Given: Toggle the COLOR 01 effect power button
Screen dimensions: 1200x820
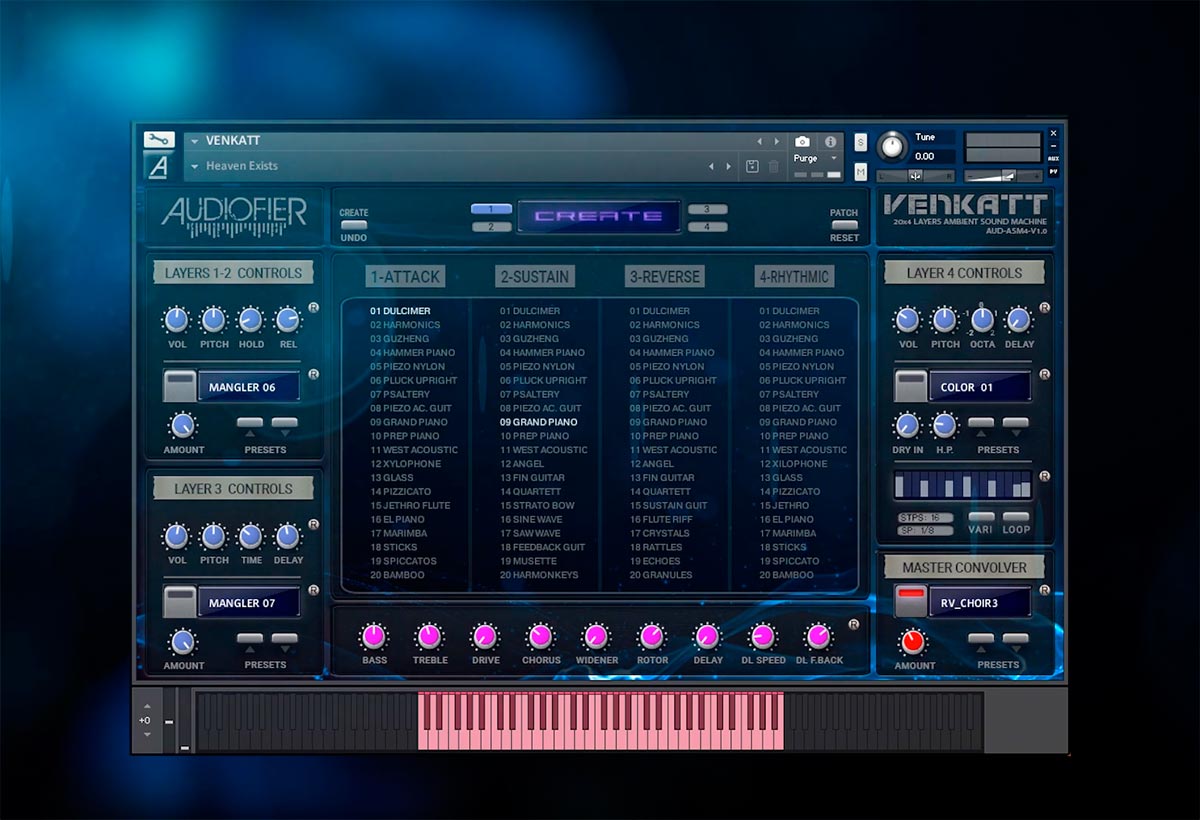Looking at the screenshot, I should (x=910, y=386).
